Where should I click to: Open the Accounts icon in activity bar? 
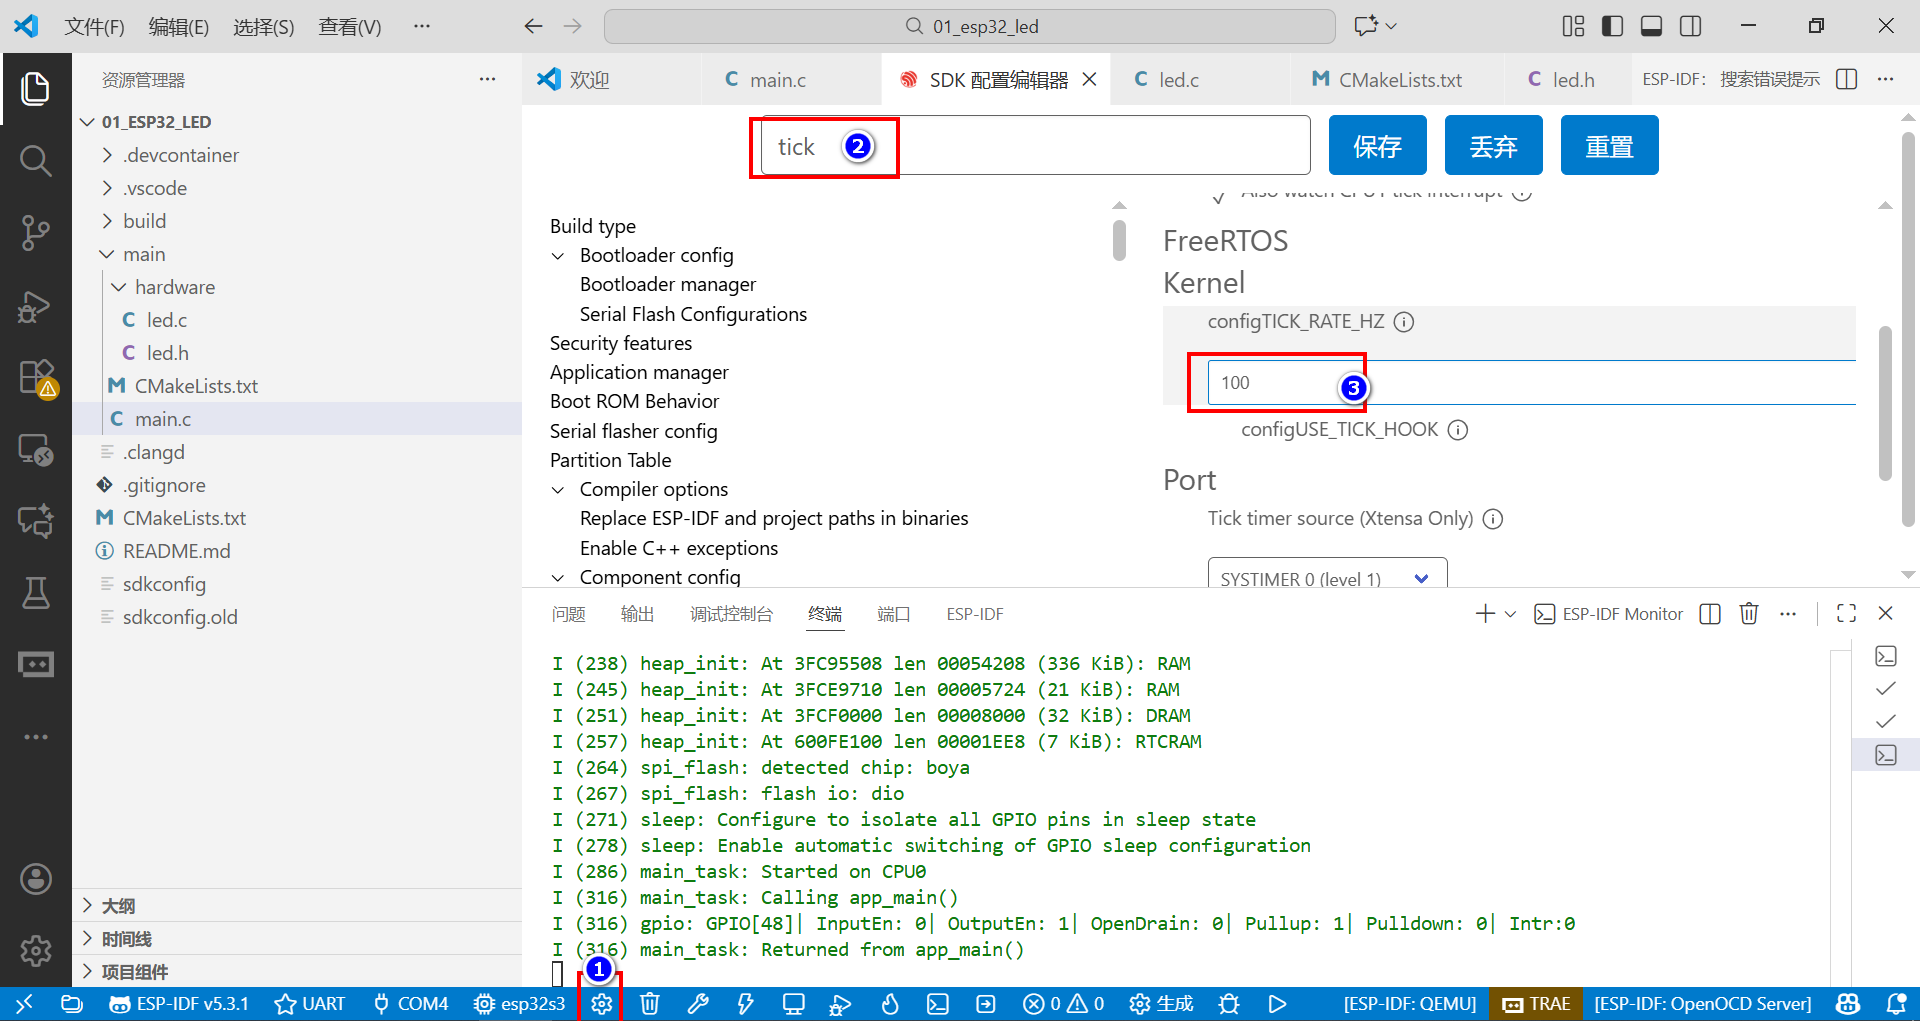click(x=36, y=879)
